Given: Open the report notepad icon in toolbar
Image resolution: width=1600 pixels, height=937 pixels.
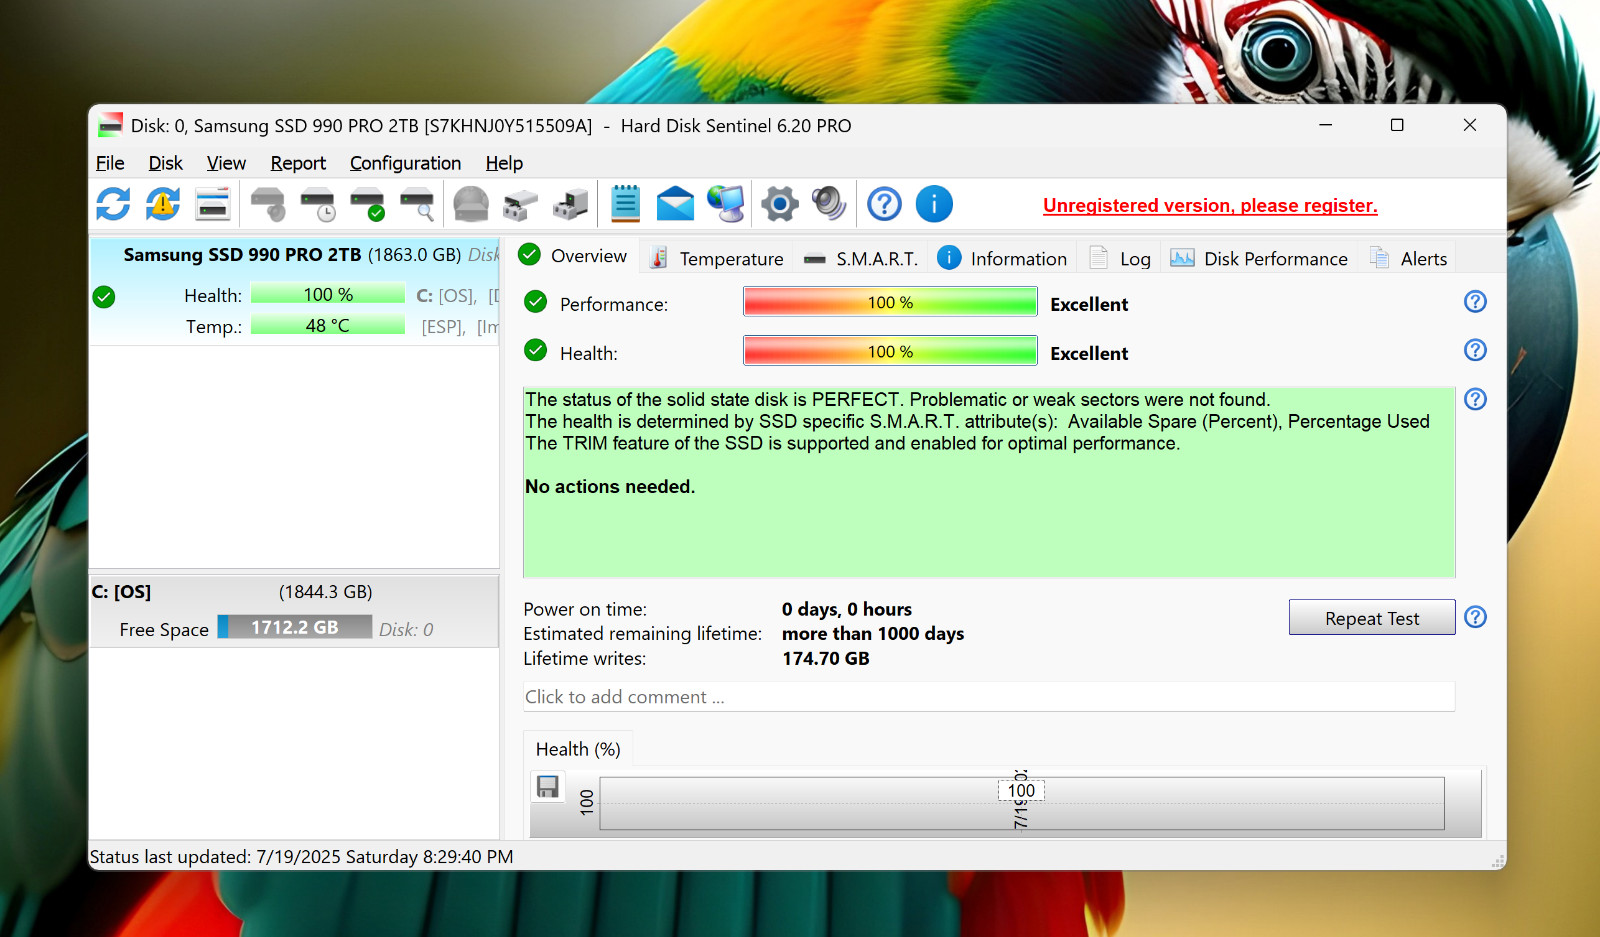Looking at the screenshot, I should pyautogui.click(x=625, y=204).
